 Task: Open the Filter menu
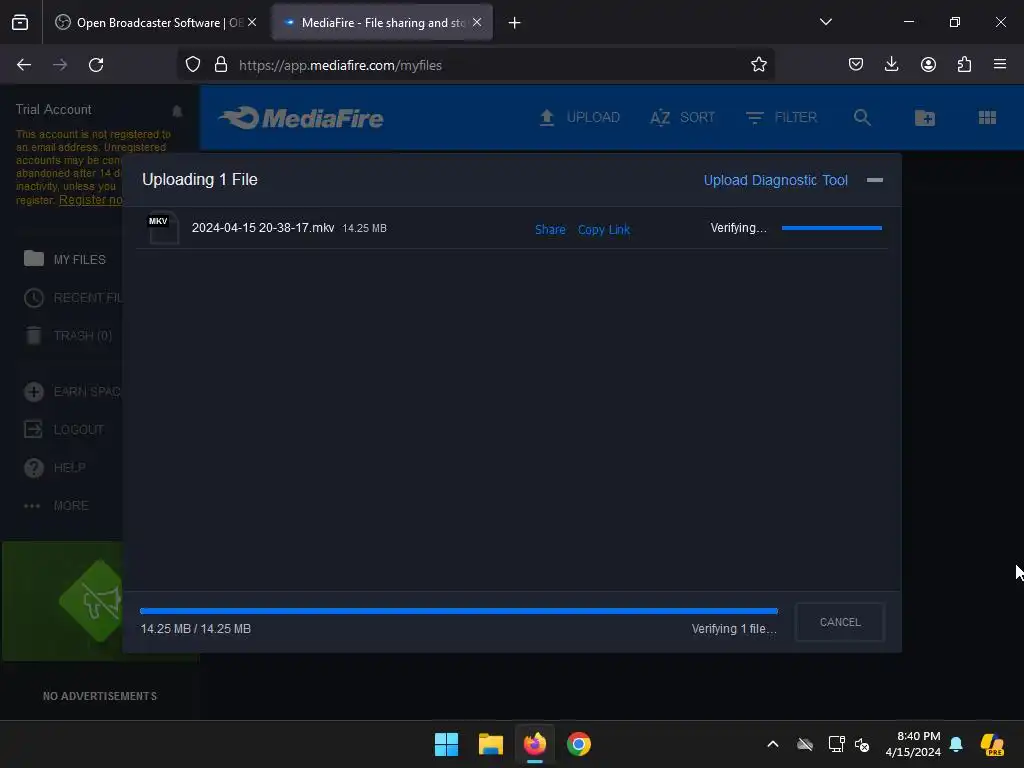pos(781,118)
